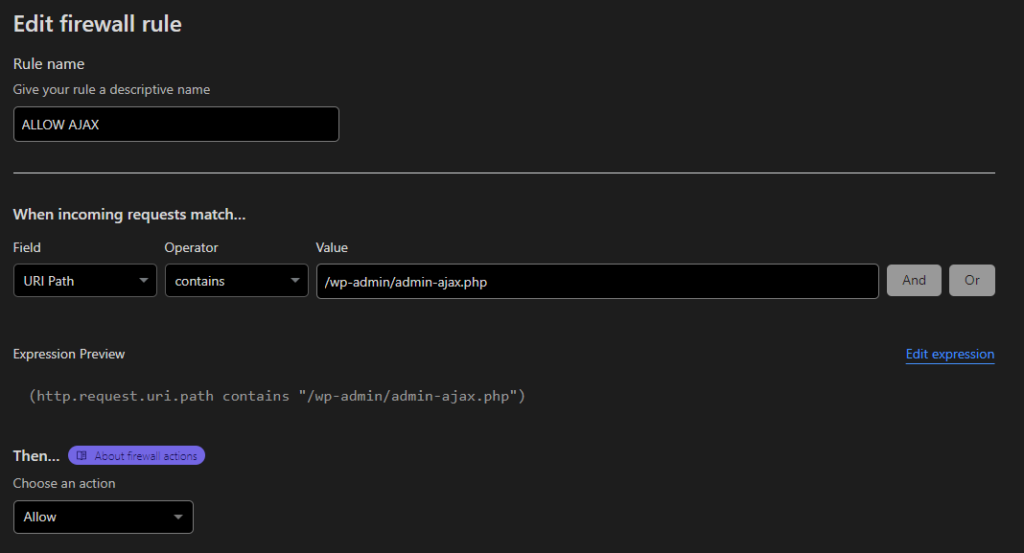This screenshot has height=553, width=1024.
Task: Follow the Edit expression link
Action: pos(950,354)
